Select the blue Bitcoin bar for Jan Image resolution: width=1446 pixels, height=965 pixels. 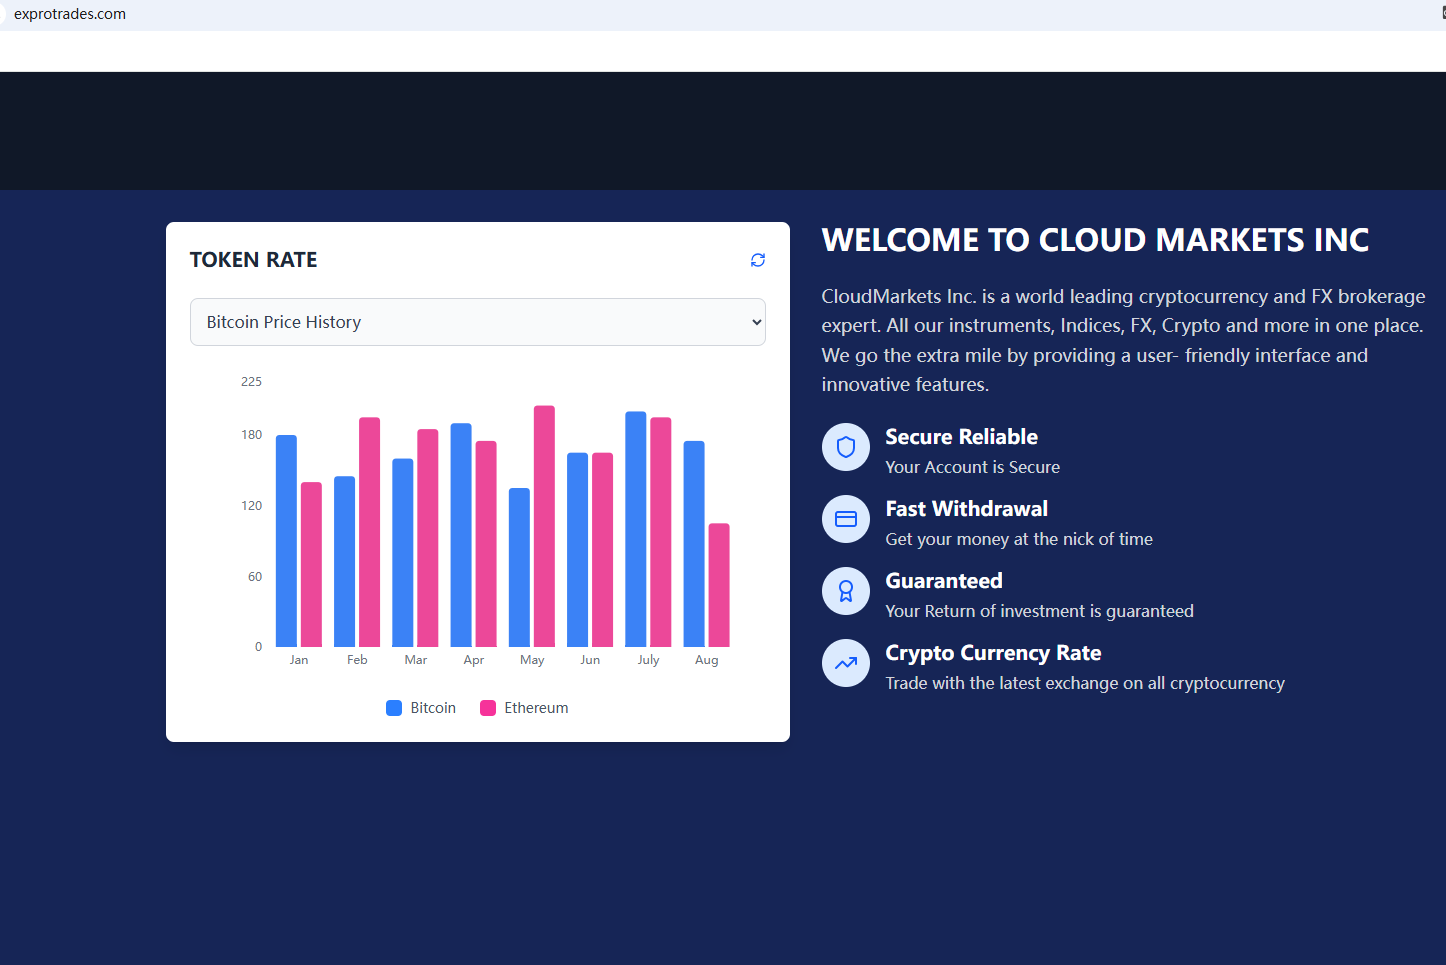click(x=286, y=541)
